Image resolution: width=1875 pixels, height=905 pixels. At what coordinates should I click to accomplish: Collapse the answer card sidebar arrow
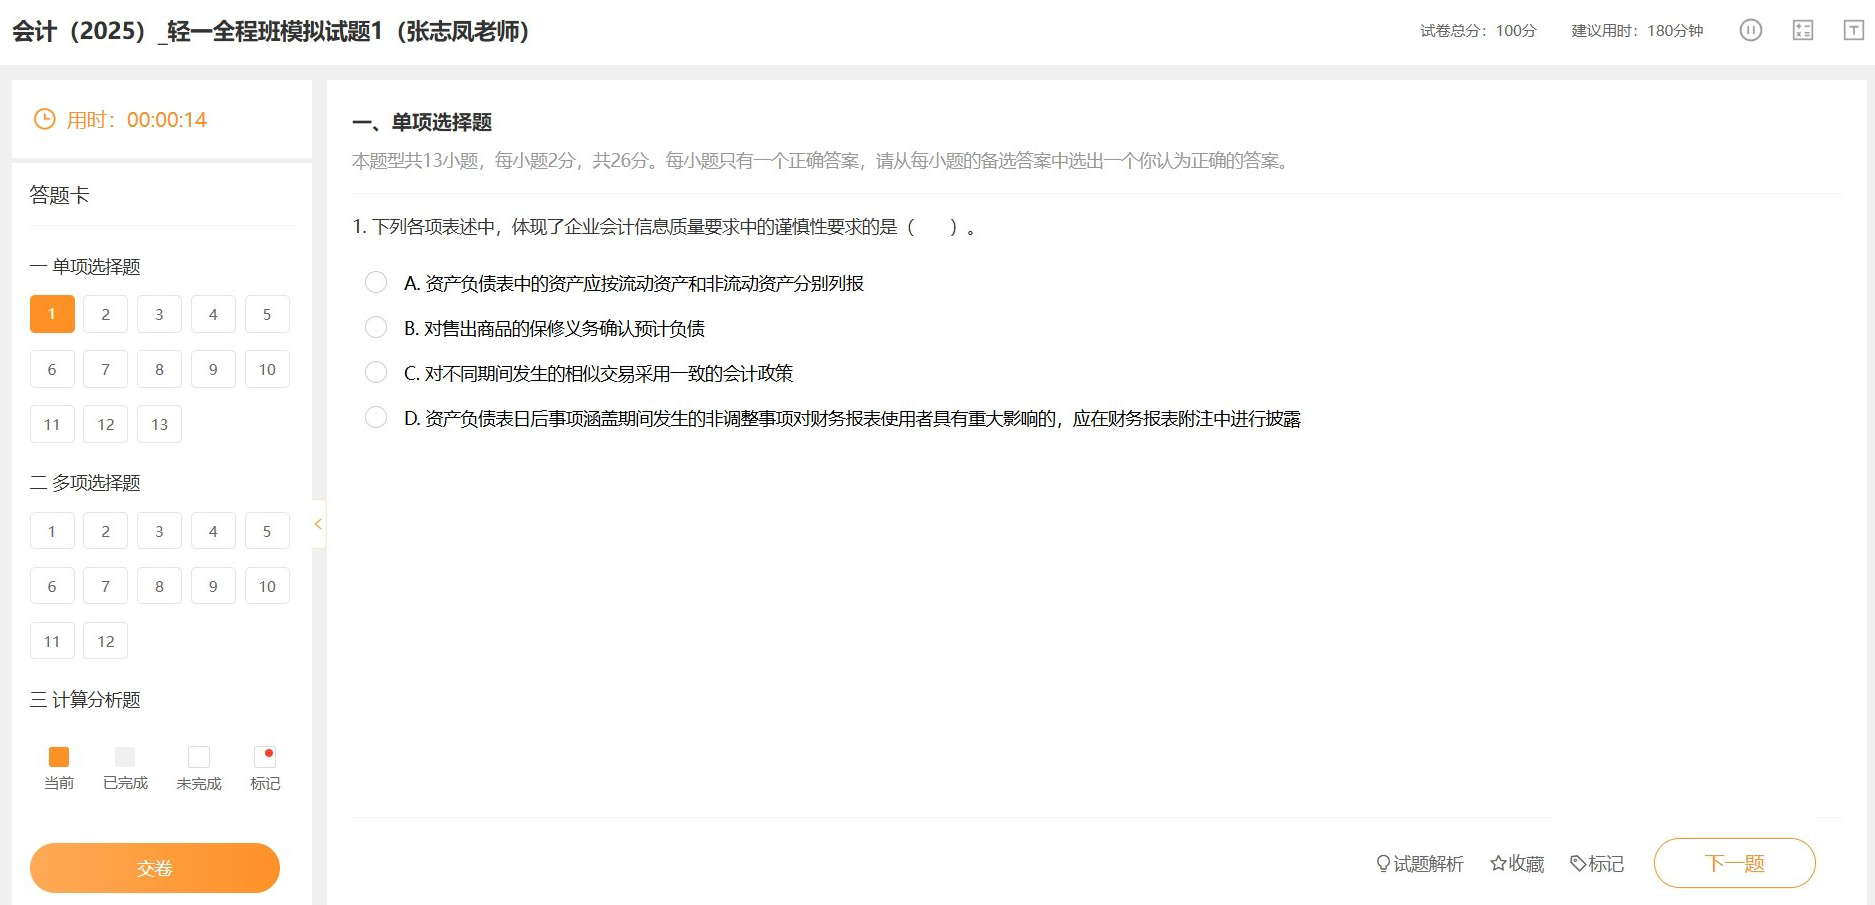[x=318, y=524]
